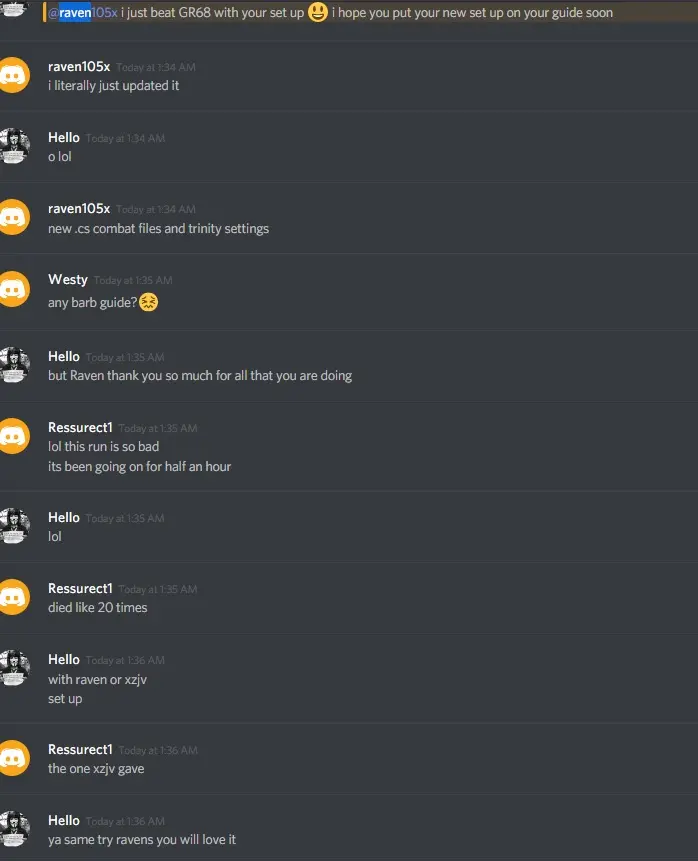
Task: Click username raven105x above 'i literally just updated it'
Action: tap(79, 66)
